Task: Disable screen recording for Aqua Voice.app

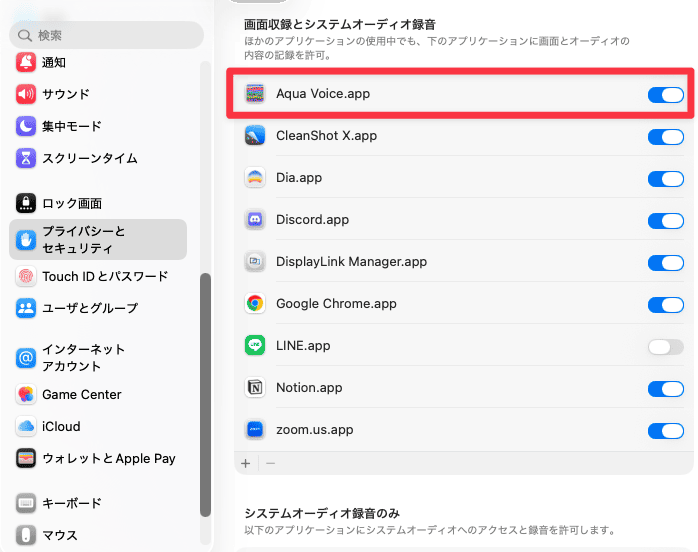Action: (x=666, y=94)
